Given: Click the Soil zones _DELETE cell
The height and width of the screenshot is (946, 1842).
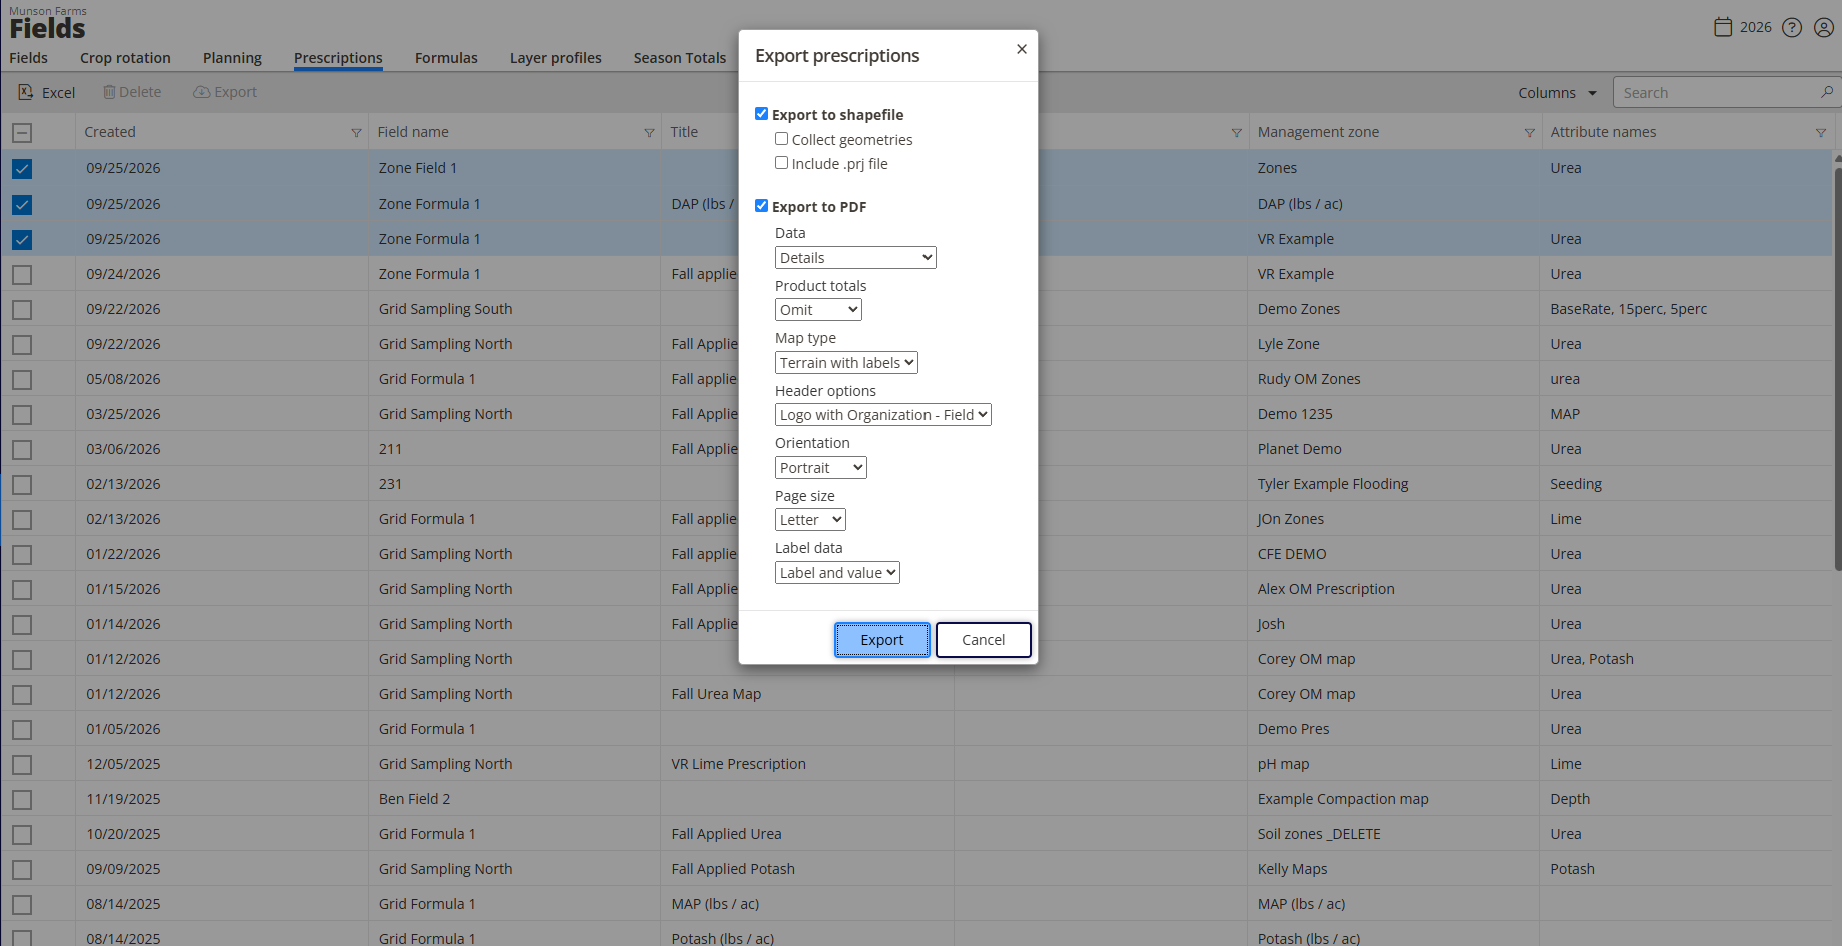Looking at the screenshot, I should [1319, 834].
